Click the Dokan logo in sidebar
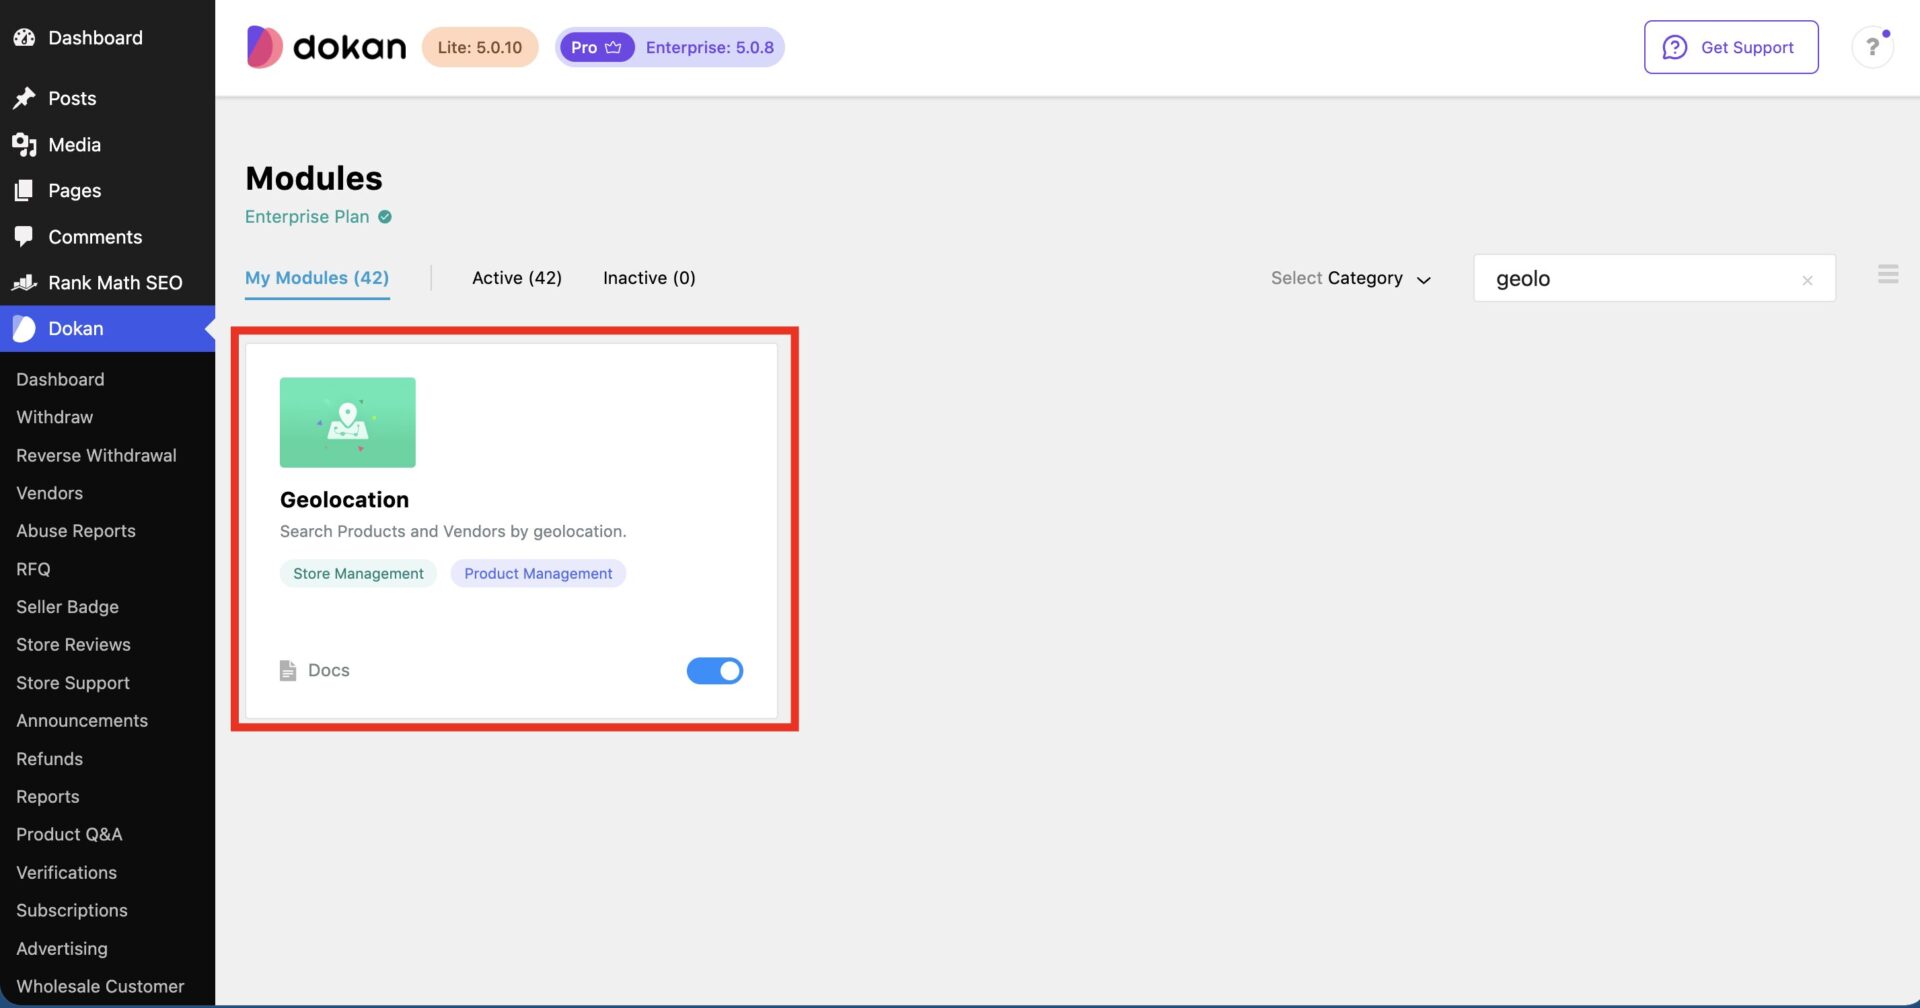This screenshot has height=1008, width=1920. point(24,329)
